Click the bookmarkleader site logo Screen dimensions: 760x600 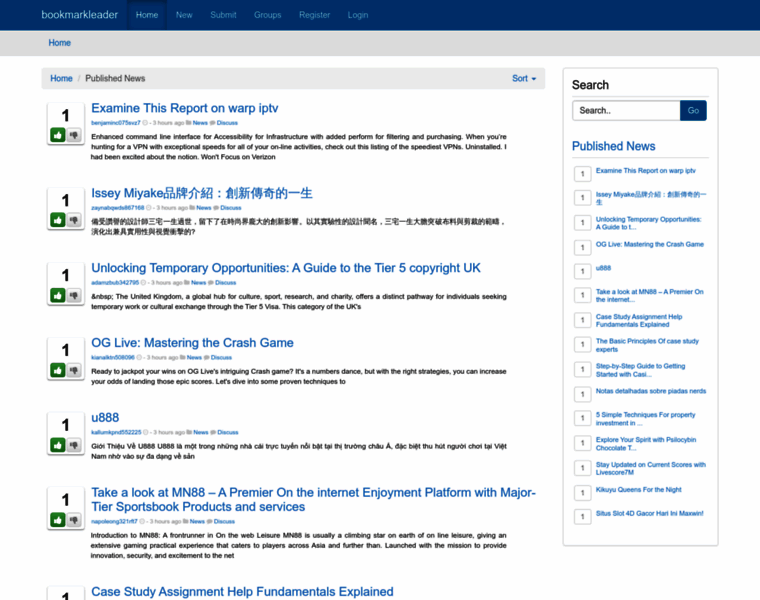[79, 15]
